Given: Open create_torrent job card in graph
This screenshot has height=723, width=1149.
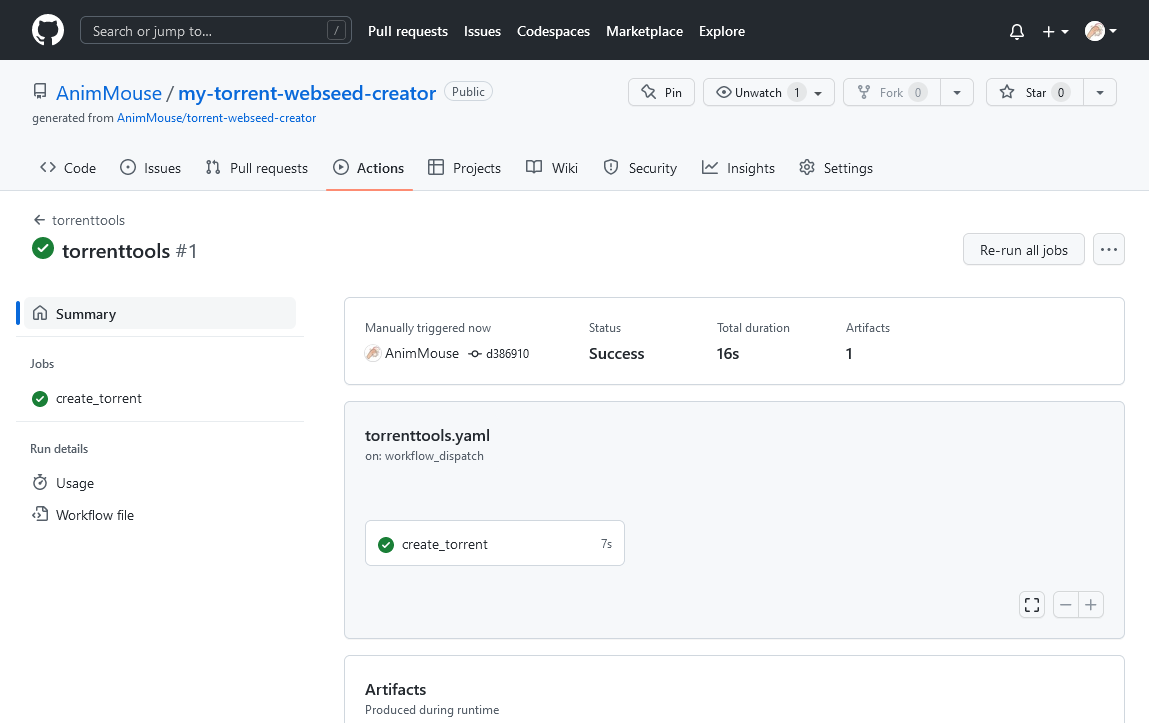Looking at the screenshot, I should [x=495, y=544].
